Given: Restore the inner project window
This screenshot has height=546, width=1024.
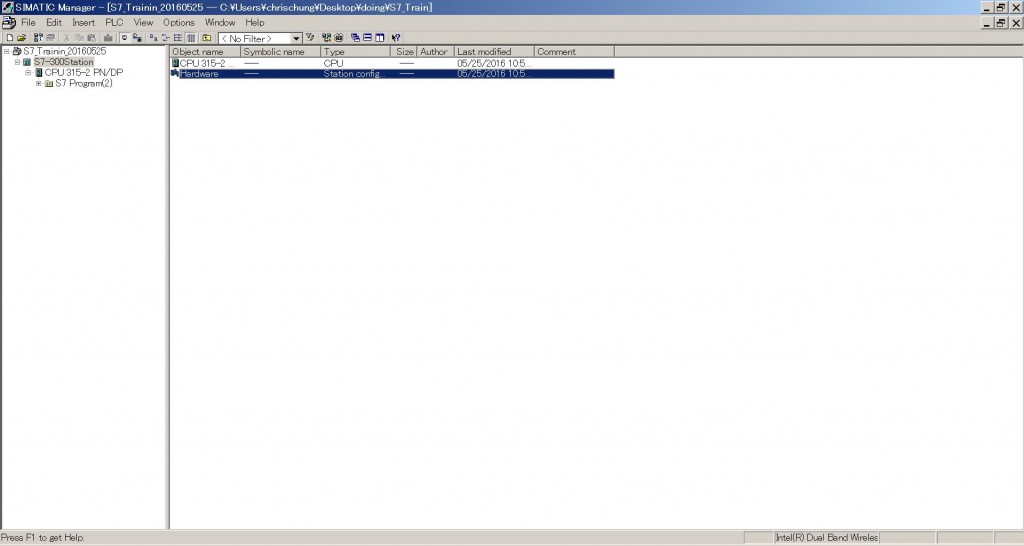Looking at the screenshot, I should 1000,23.
